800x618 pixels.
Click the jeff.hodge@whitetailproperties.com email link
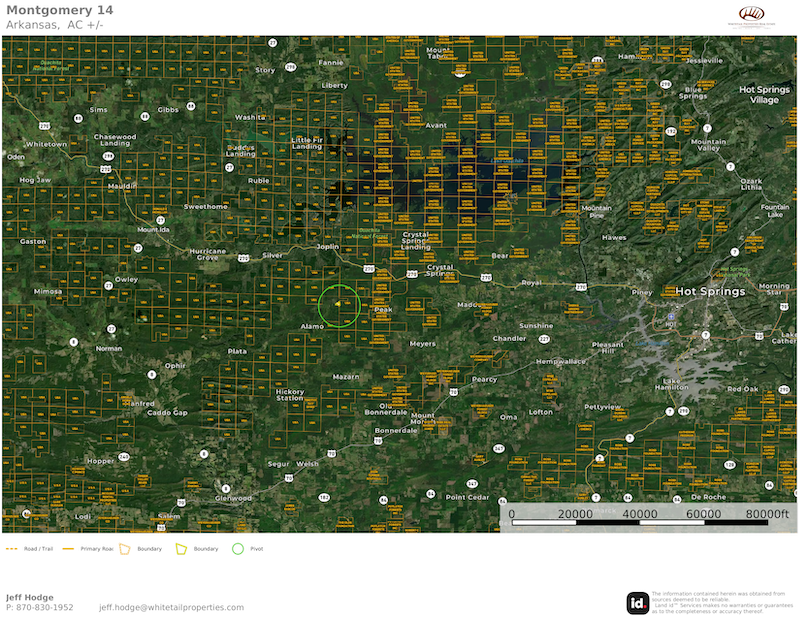click(171, 607)
